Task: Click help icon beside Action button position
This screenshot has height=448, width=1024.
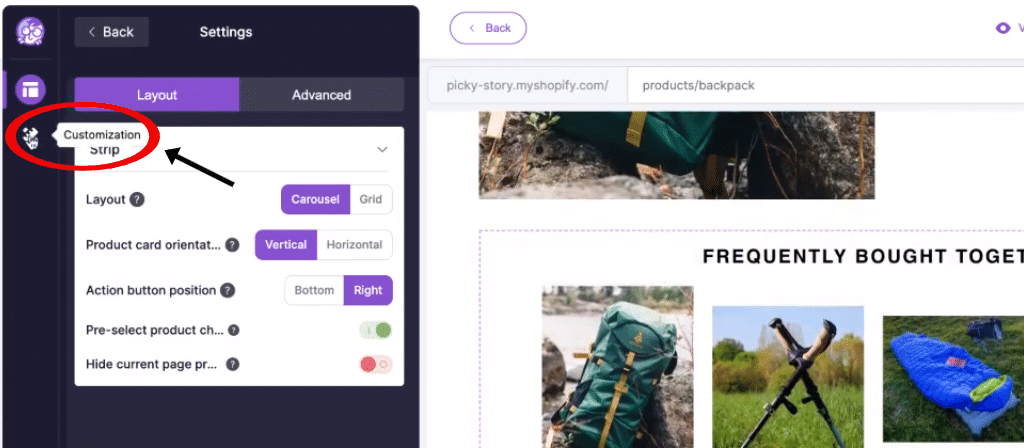Action: [x=227, y=291]
